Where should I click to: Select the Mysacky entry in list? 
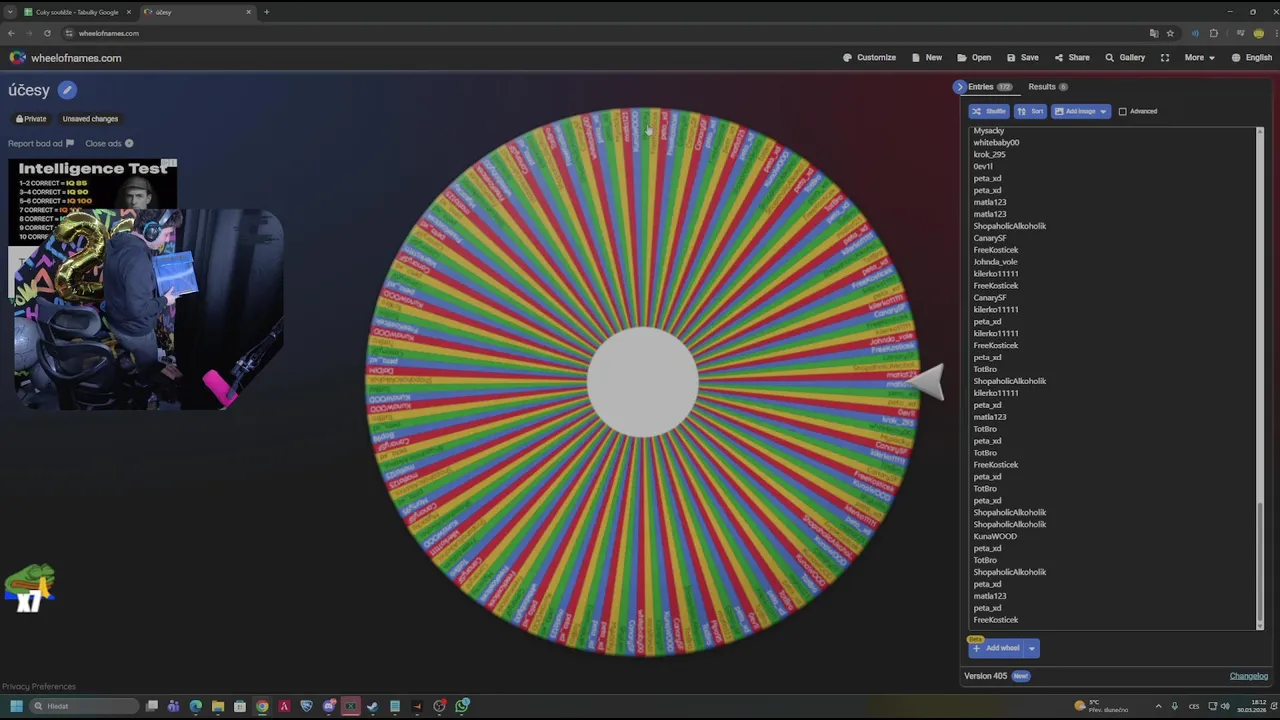click(x=989, y=131)
